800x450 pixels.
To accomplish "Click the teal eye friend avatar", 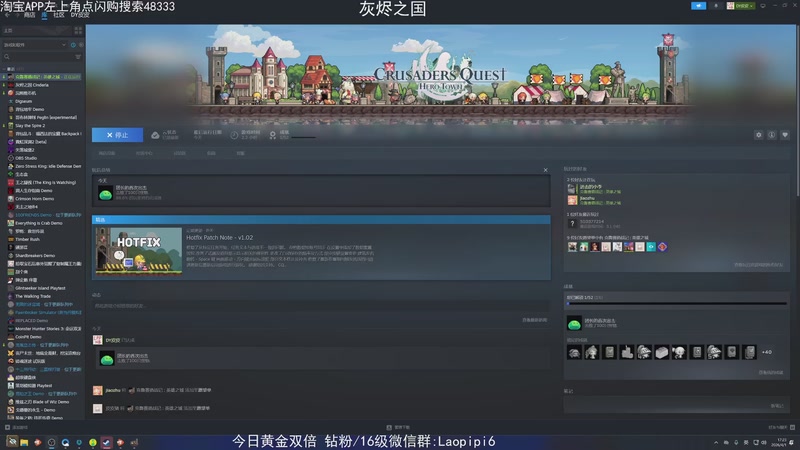I will (x=651, y=247).
